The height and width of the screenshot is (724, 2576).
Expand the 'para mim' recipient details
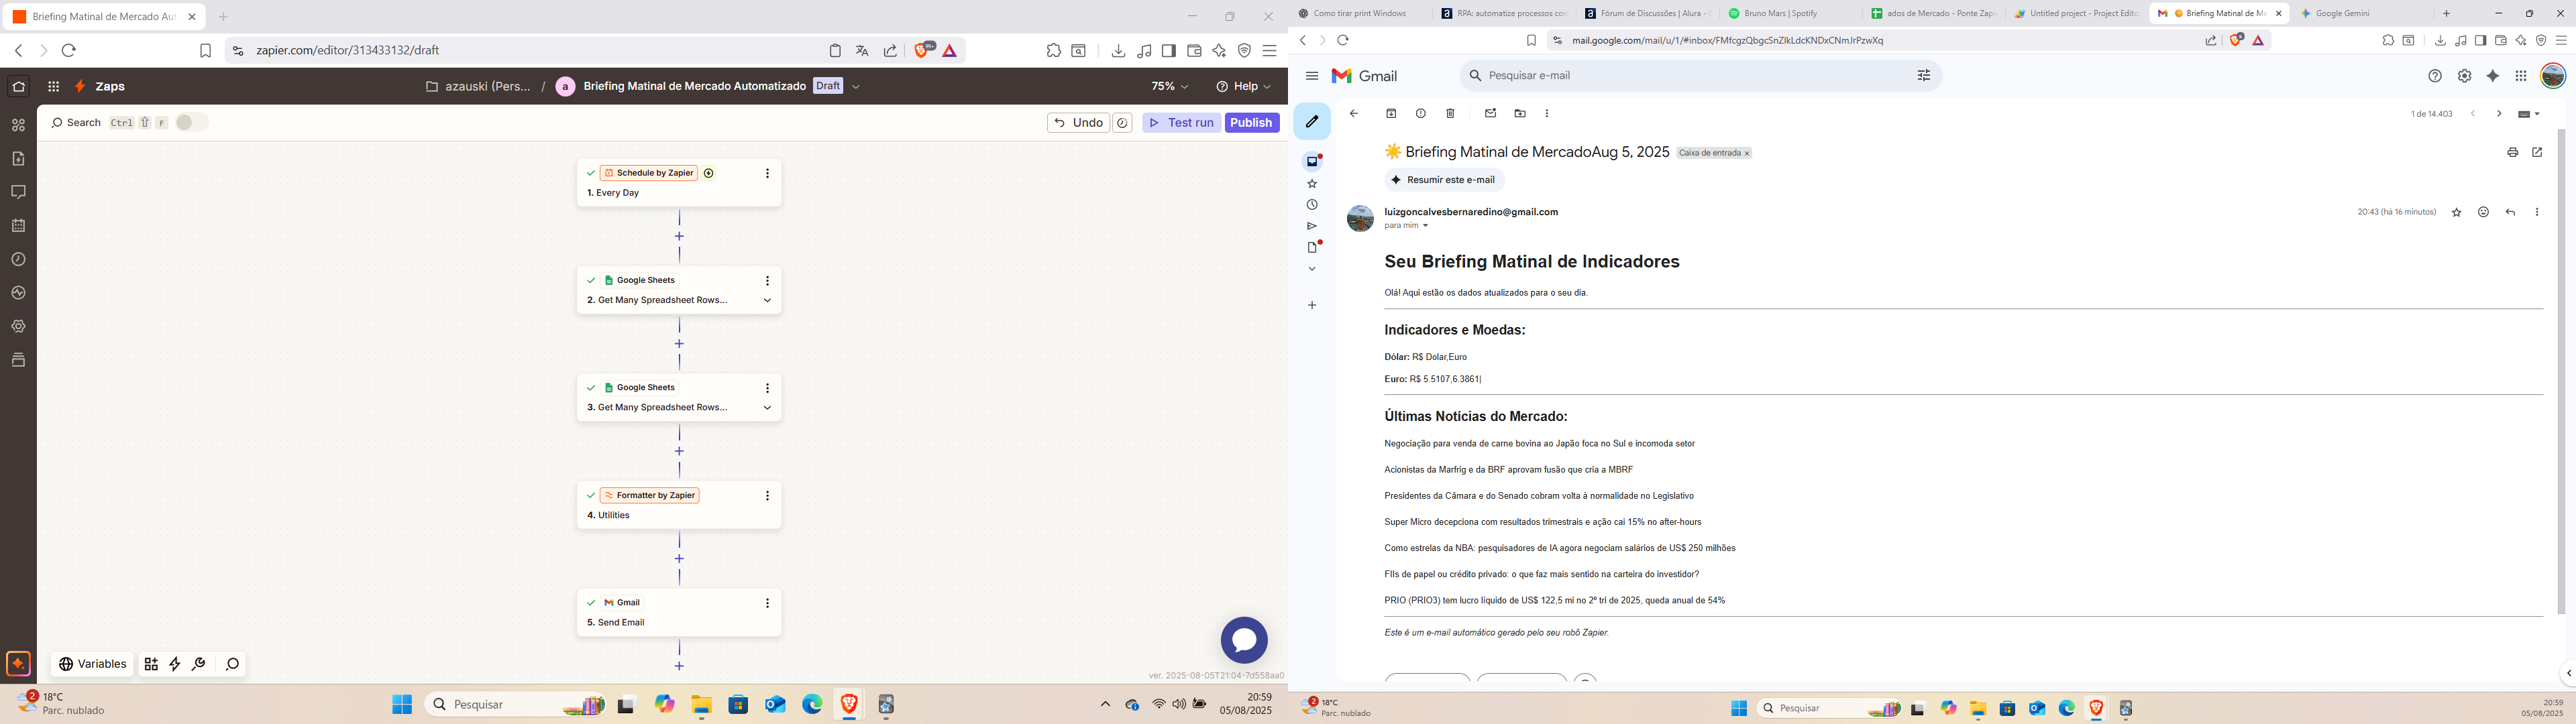[1425, 226]
